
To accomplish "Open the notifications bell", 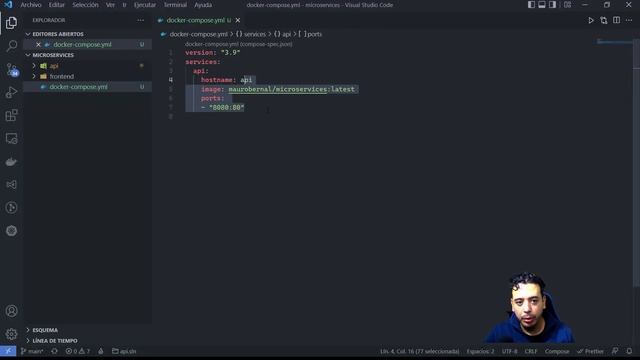I will pyautogui.click(x=629, y=351).
